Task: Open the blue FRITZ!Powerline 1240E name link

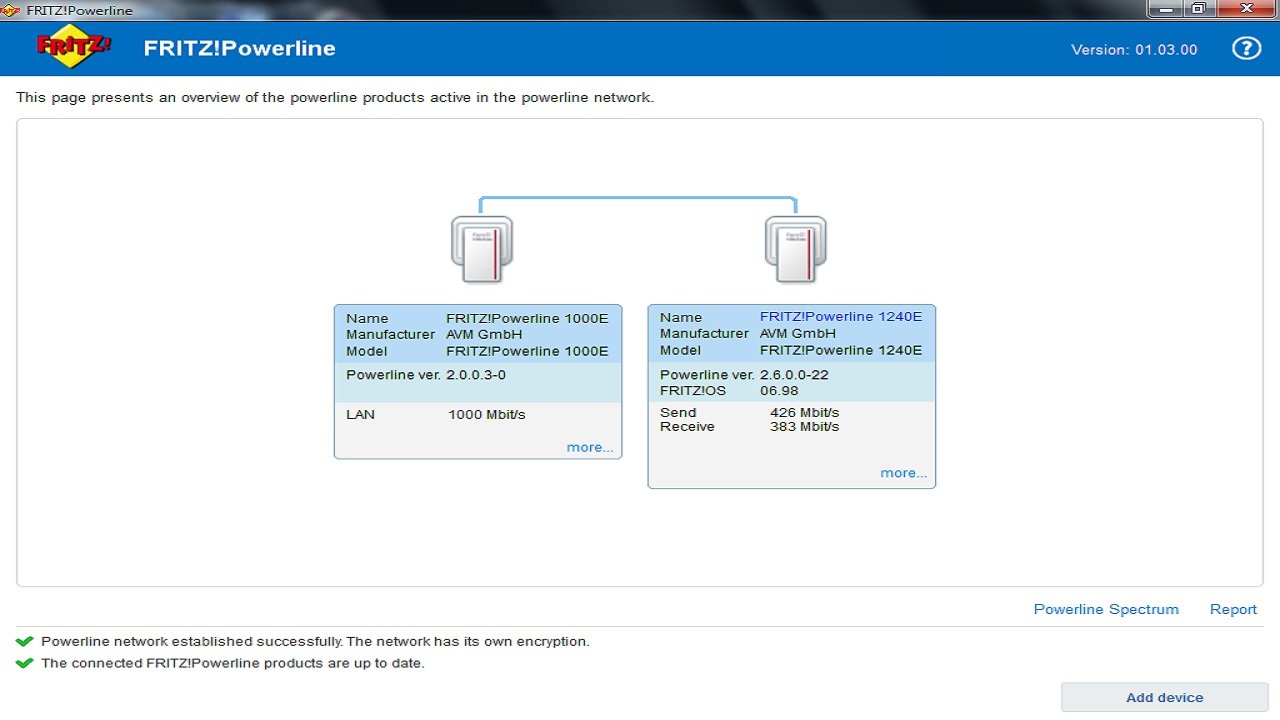Action: pos(841,317)
